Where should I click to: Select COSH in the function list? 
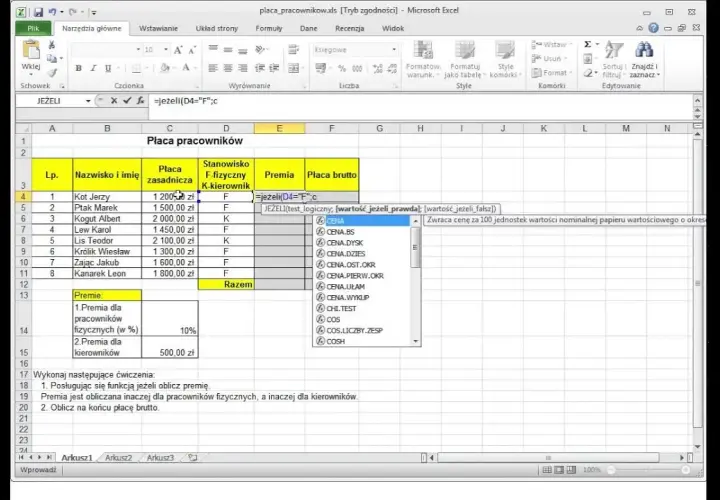363,341
